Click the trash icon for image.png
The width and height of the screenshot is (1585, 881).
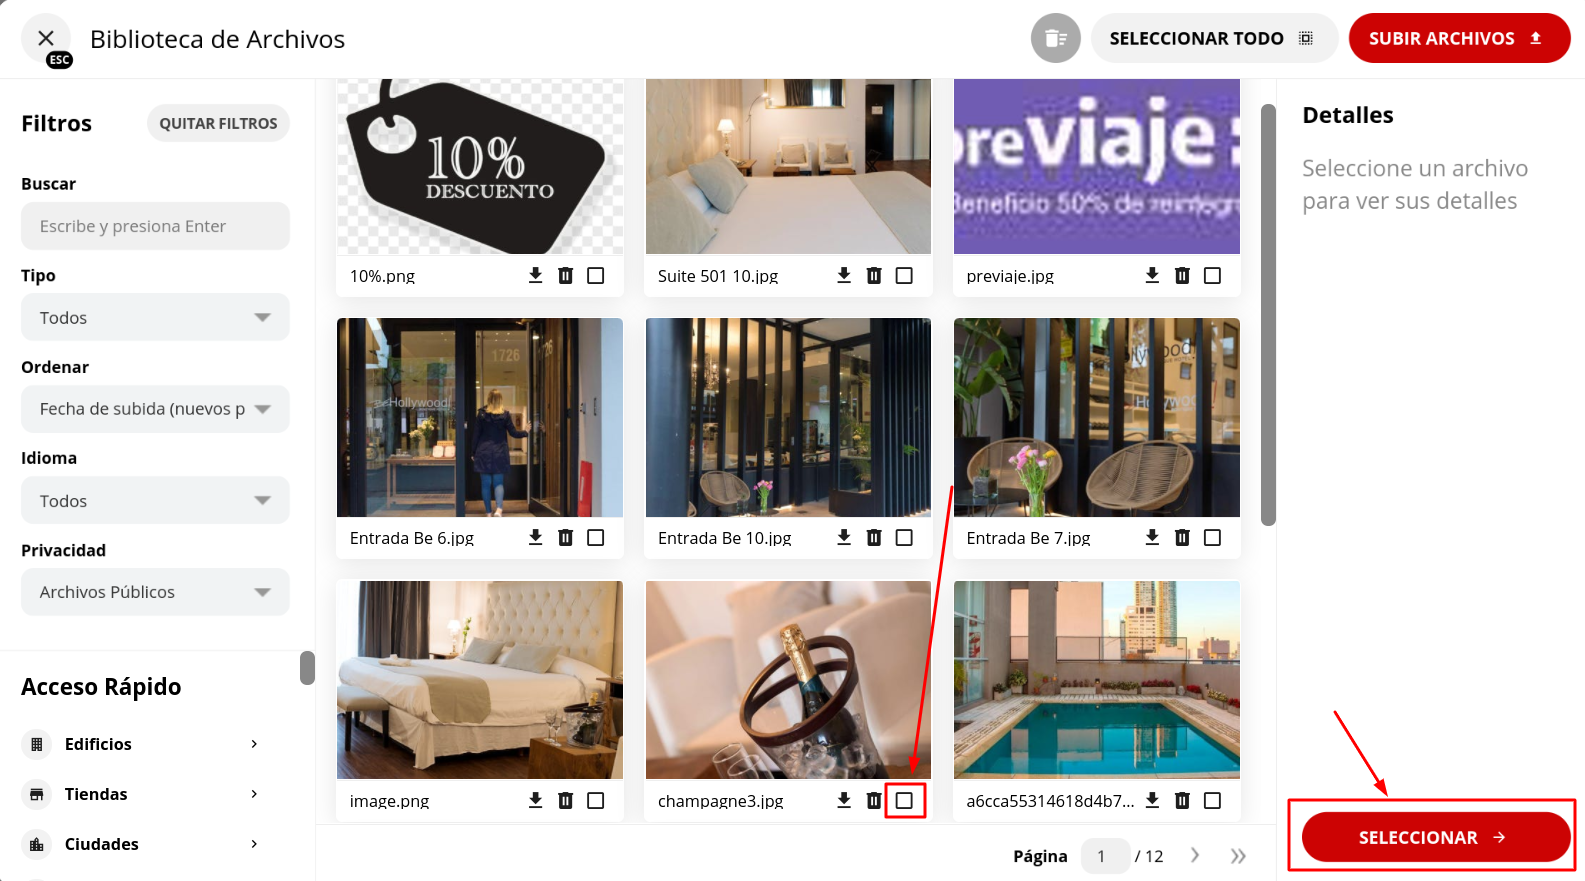click(x=566, y=800)
